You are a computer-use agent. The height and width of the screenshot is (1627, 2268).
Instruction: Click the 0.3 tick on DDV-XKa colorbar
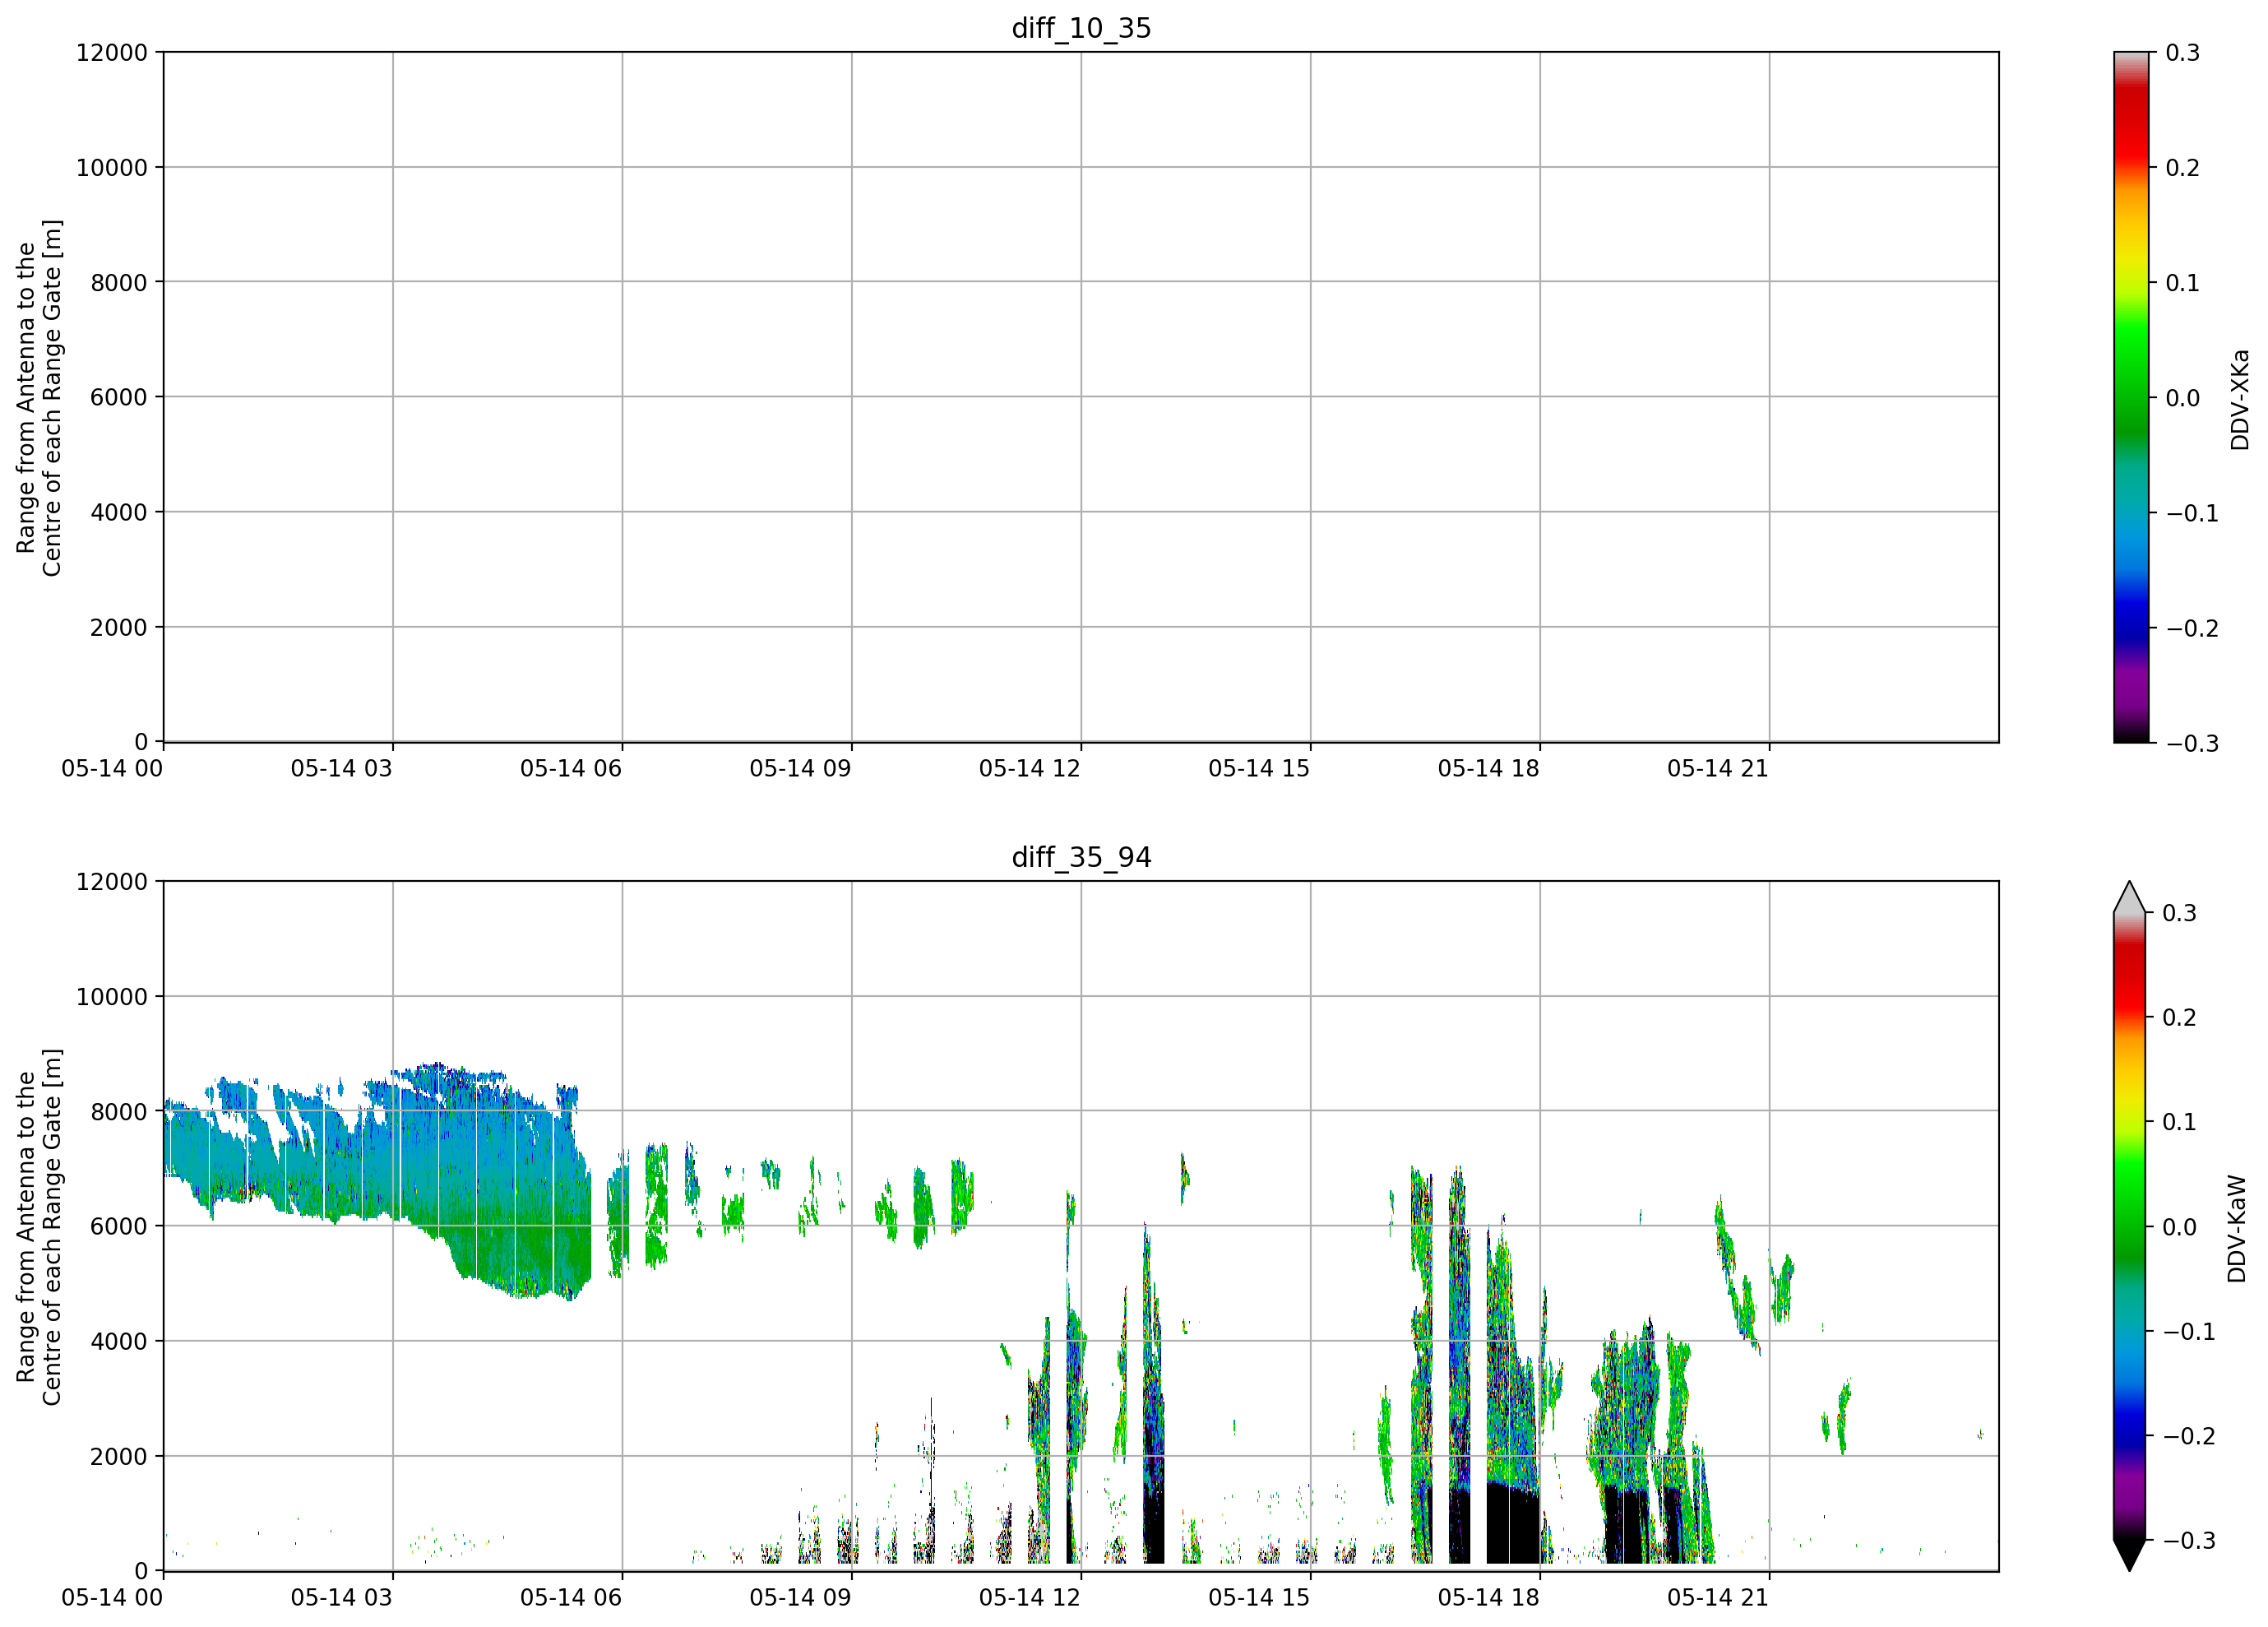[x=2183, y=52]
